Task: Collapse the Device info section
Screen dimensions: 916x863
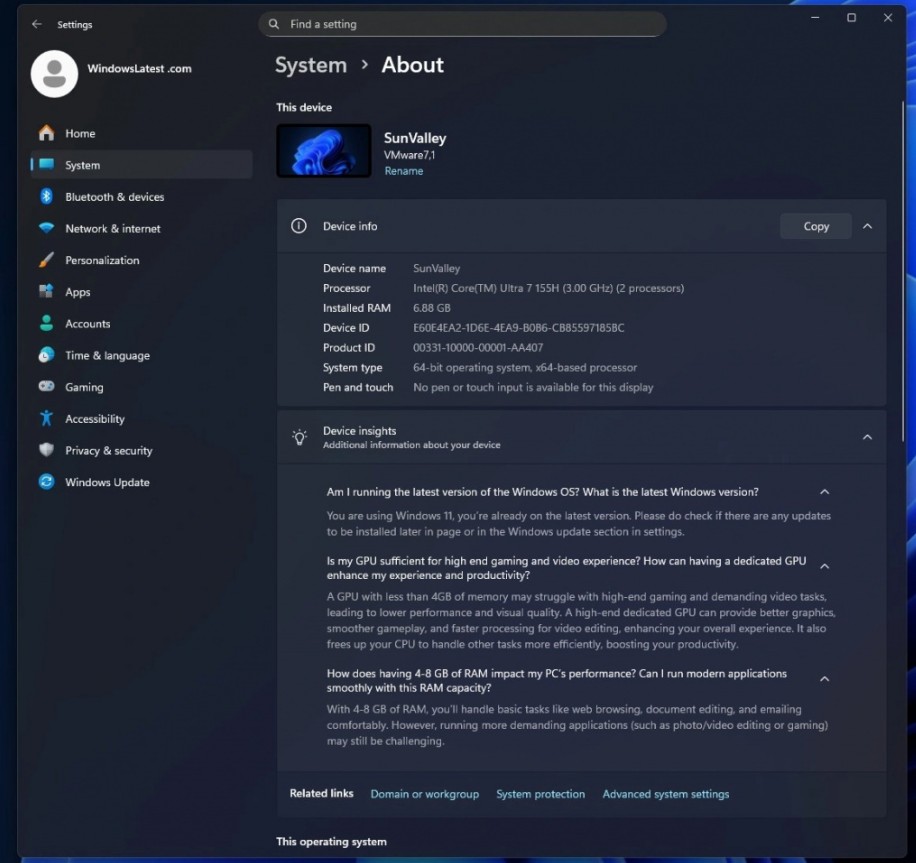Action: [868, 226]
